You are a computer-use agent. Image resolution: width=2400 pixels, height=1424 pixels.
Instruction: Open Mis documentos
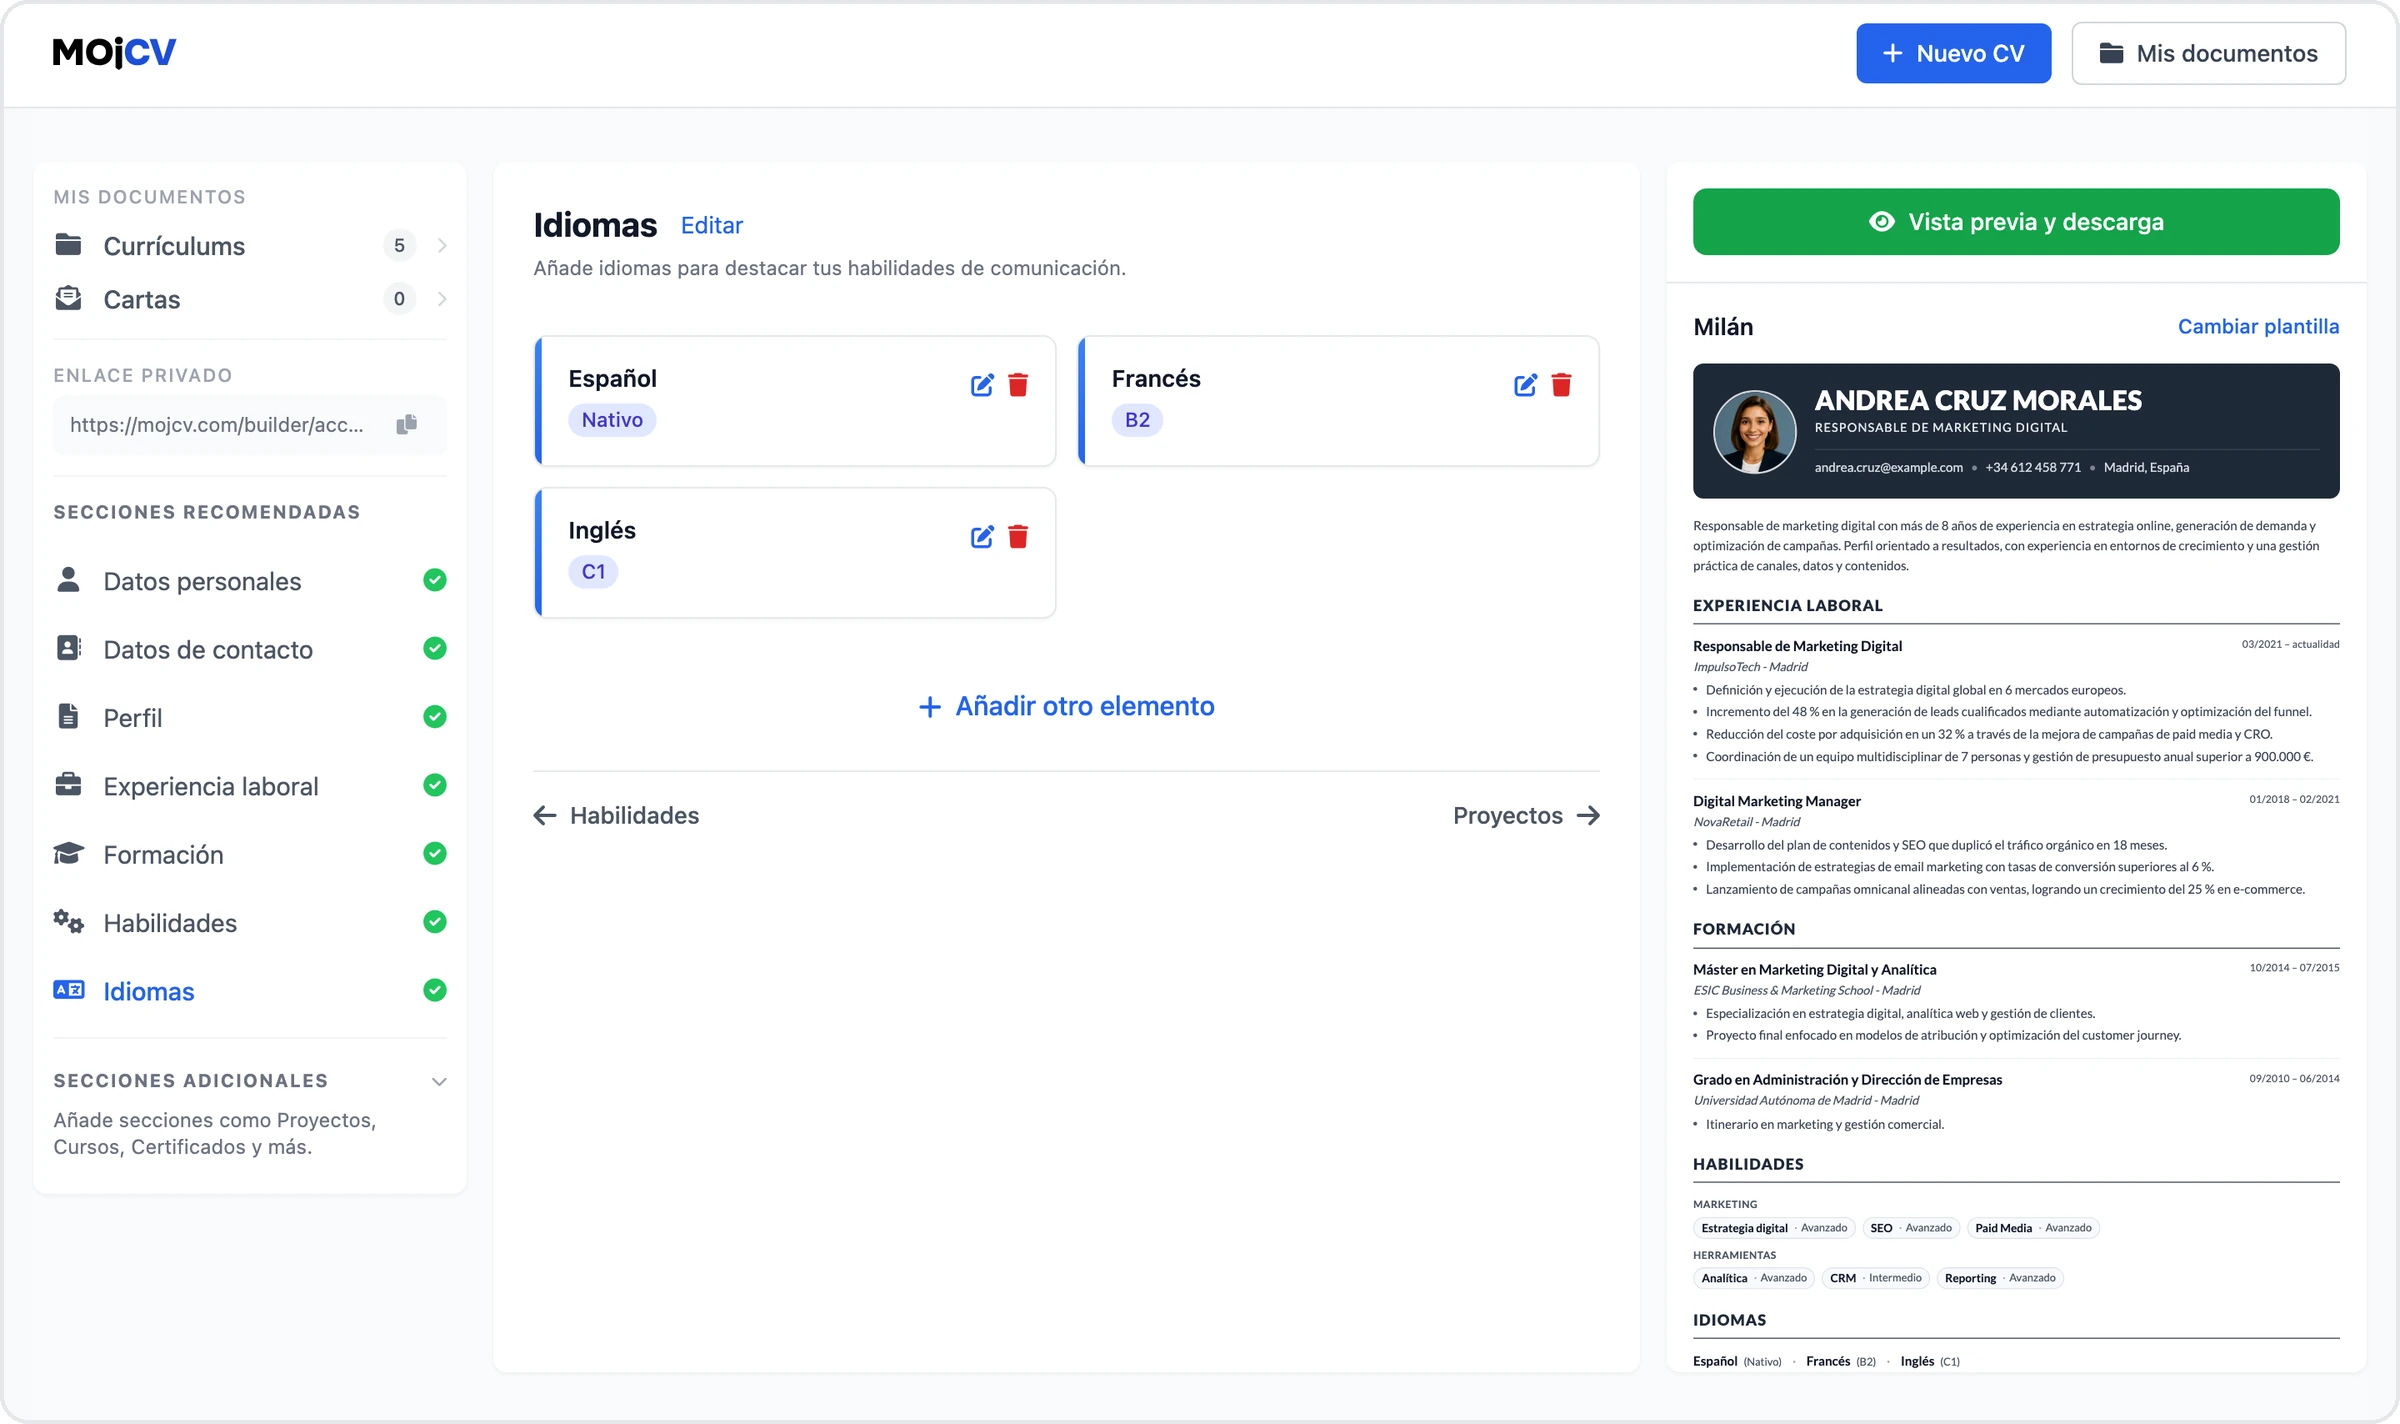point(2208,53)
